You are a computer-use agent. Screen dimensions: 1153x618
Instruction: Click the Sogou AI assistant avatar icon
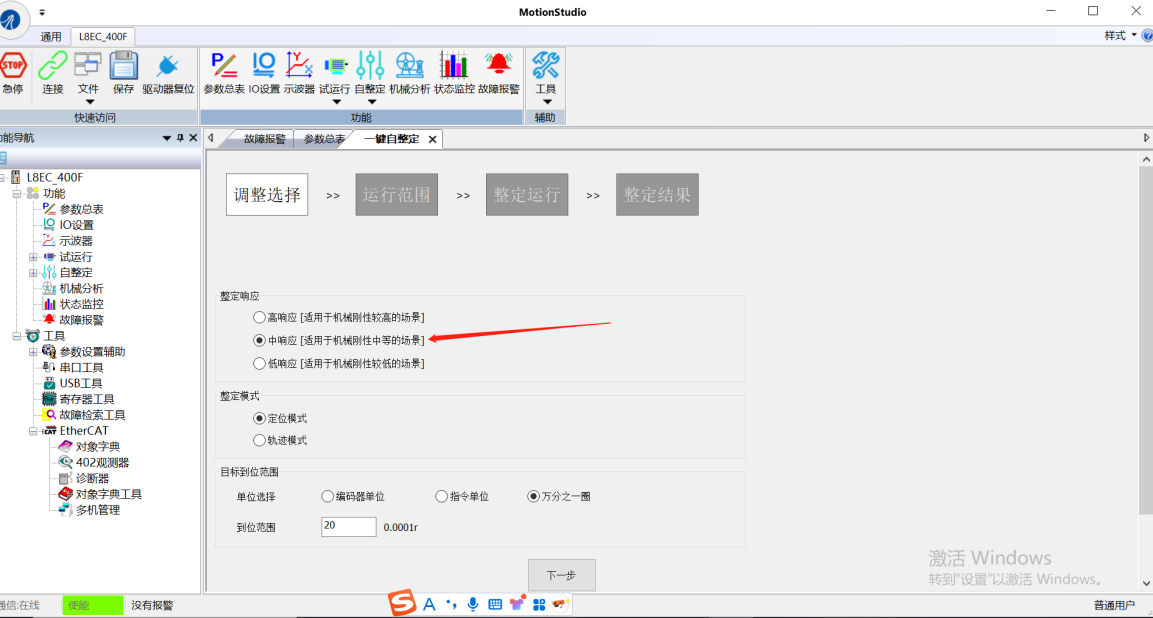(x=562, y=603)
